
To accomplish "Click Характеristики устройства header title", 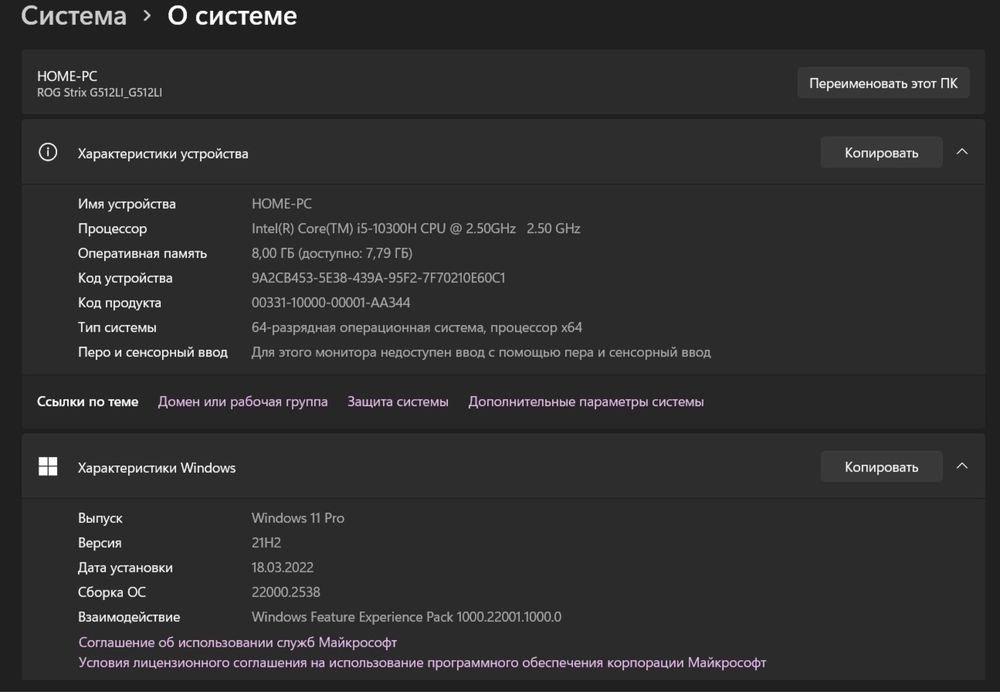I will [163, 154].
